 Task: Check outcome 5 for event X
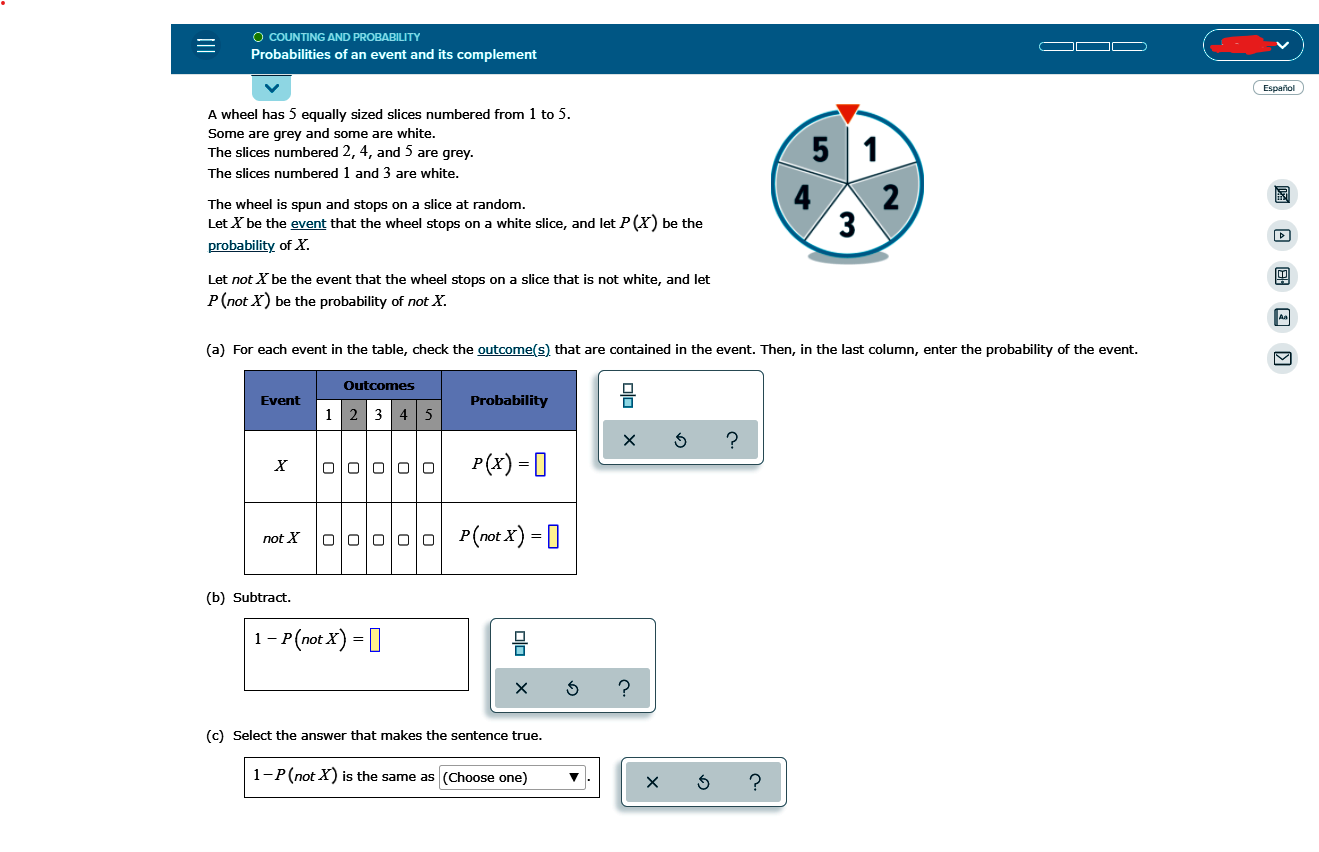428,466
